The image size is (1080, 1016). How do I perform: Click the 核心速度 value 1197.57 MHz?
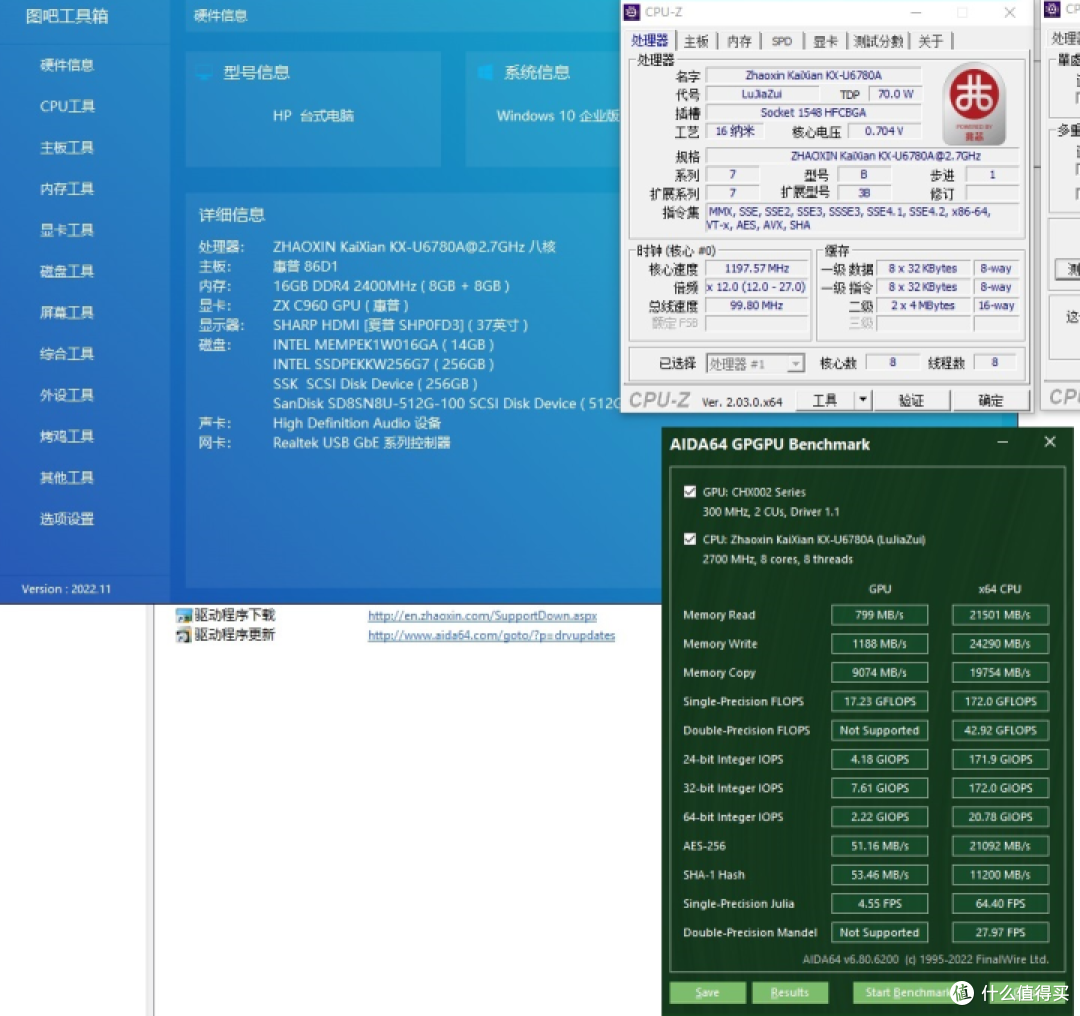(x=756, y=268)
